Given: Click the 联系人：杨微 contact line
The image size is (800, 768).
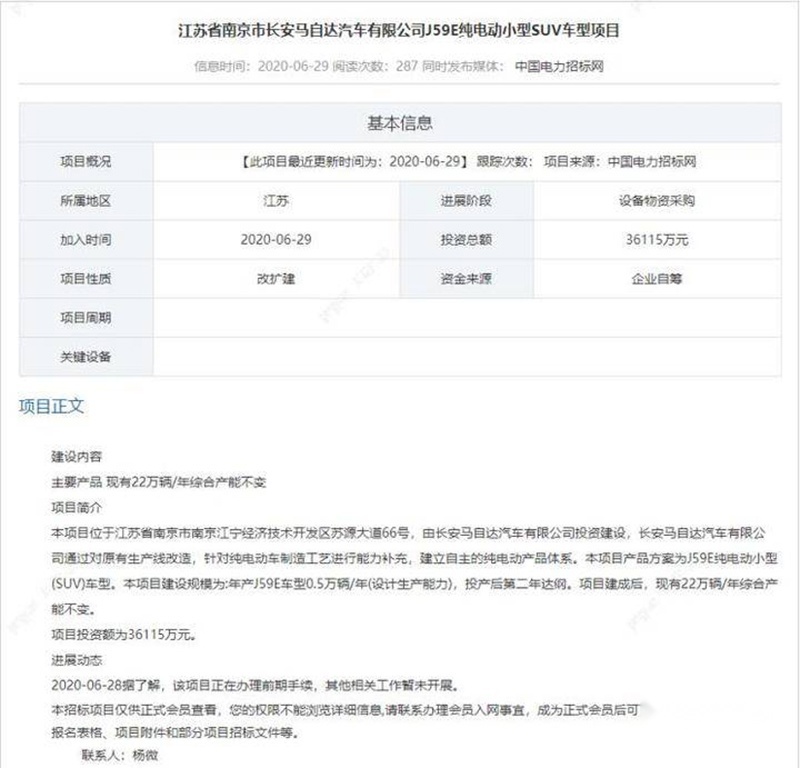Looking at the screenshot, I should click(x=120, y=755).
